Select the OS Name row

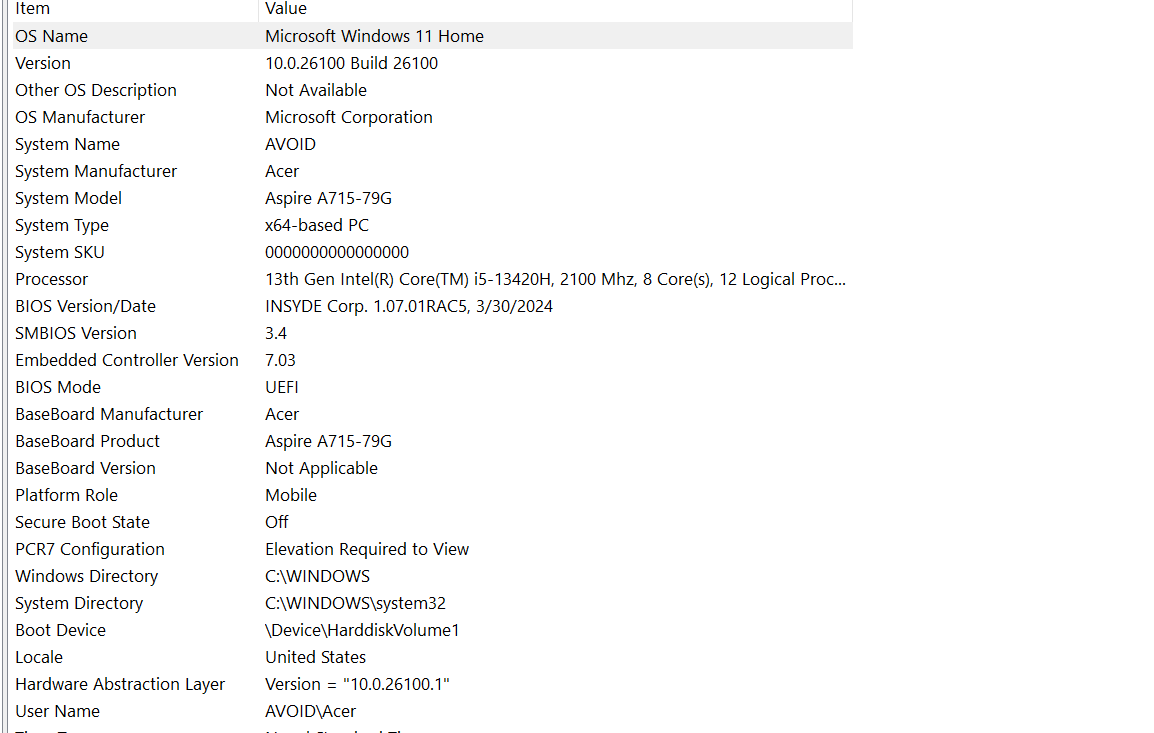(433, 36)
